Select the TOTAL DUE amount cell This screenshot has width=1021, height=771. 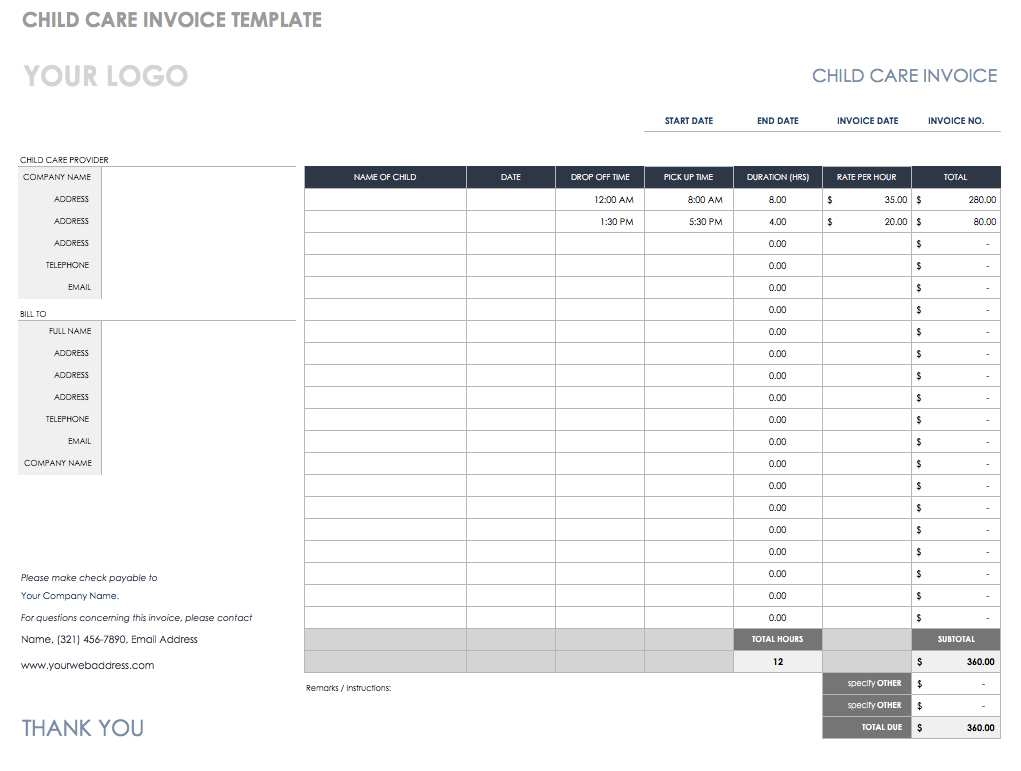click(x=956, y=727)
